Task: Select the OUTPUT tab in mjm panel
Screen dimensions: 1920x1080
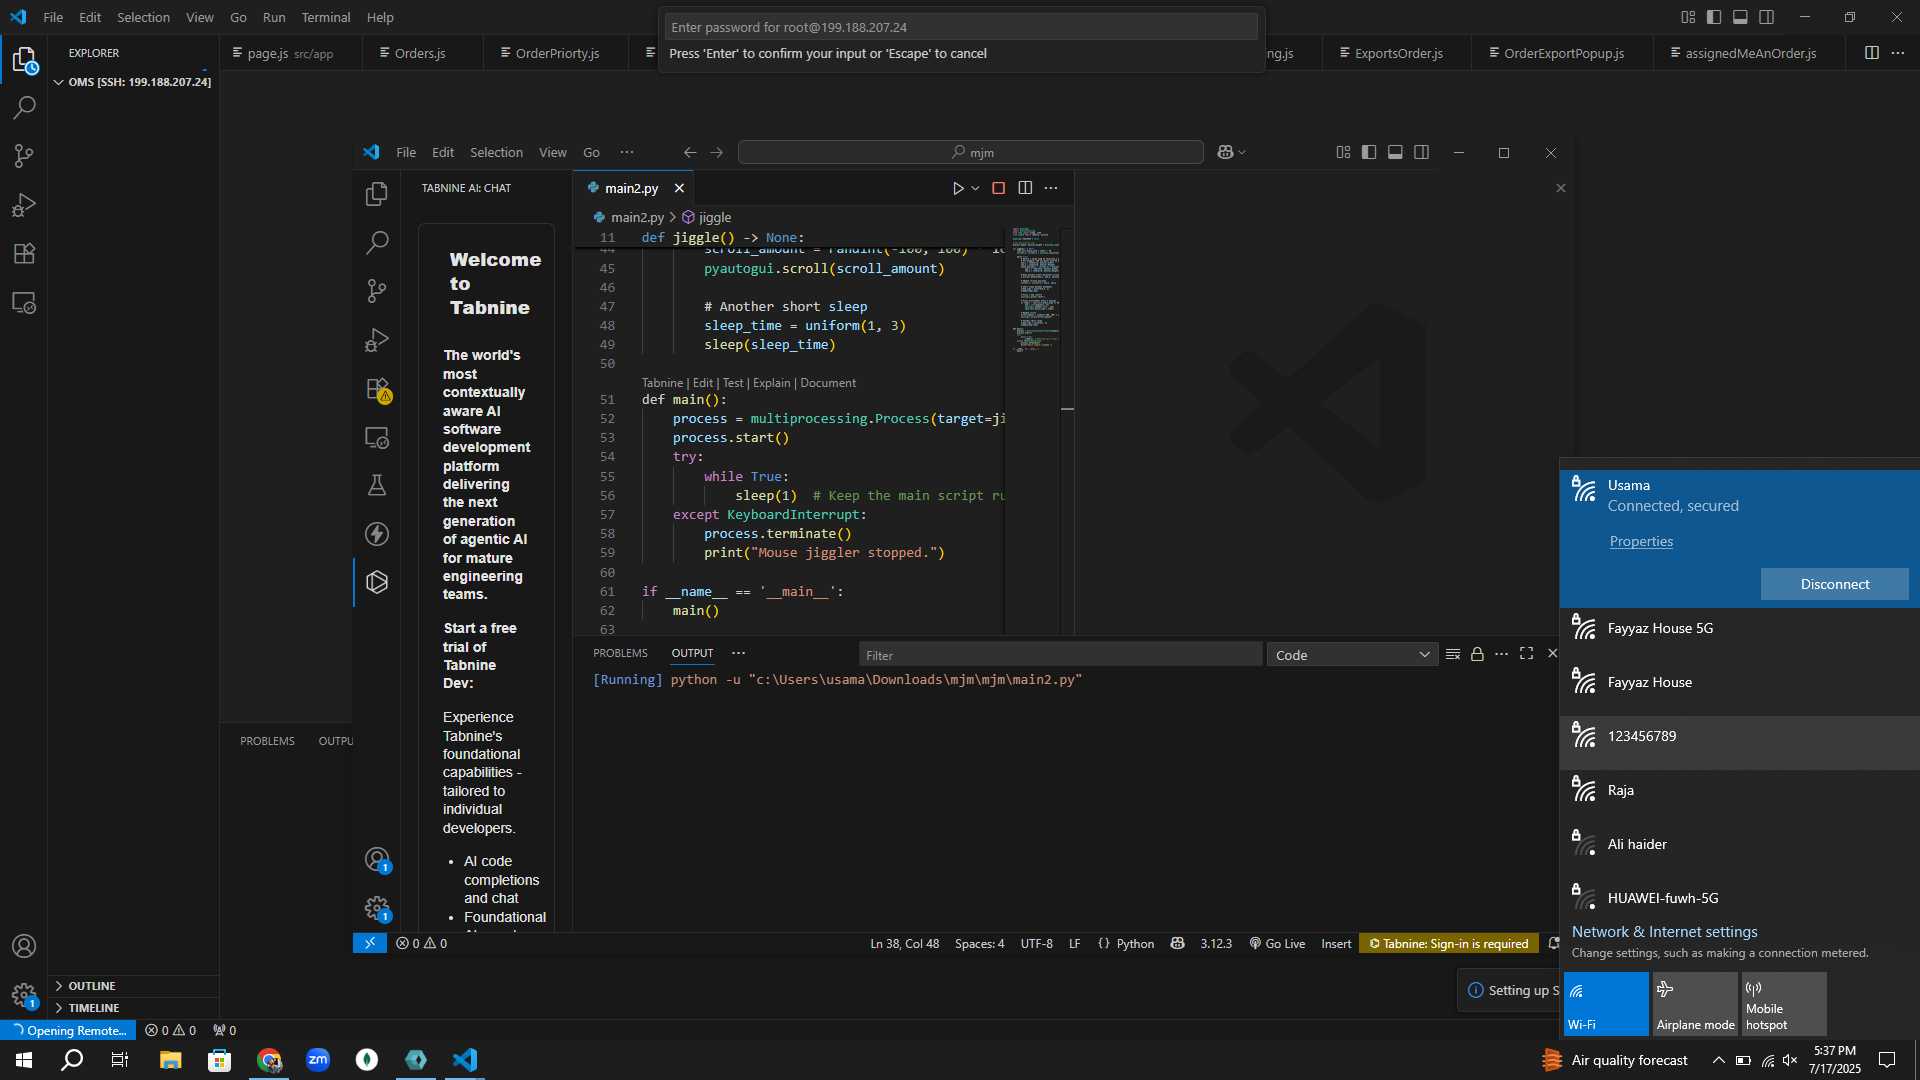Action: [692, 653]
